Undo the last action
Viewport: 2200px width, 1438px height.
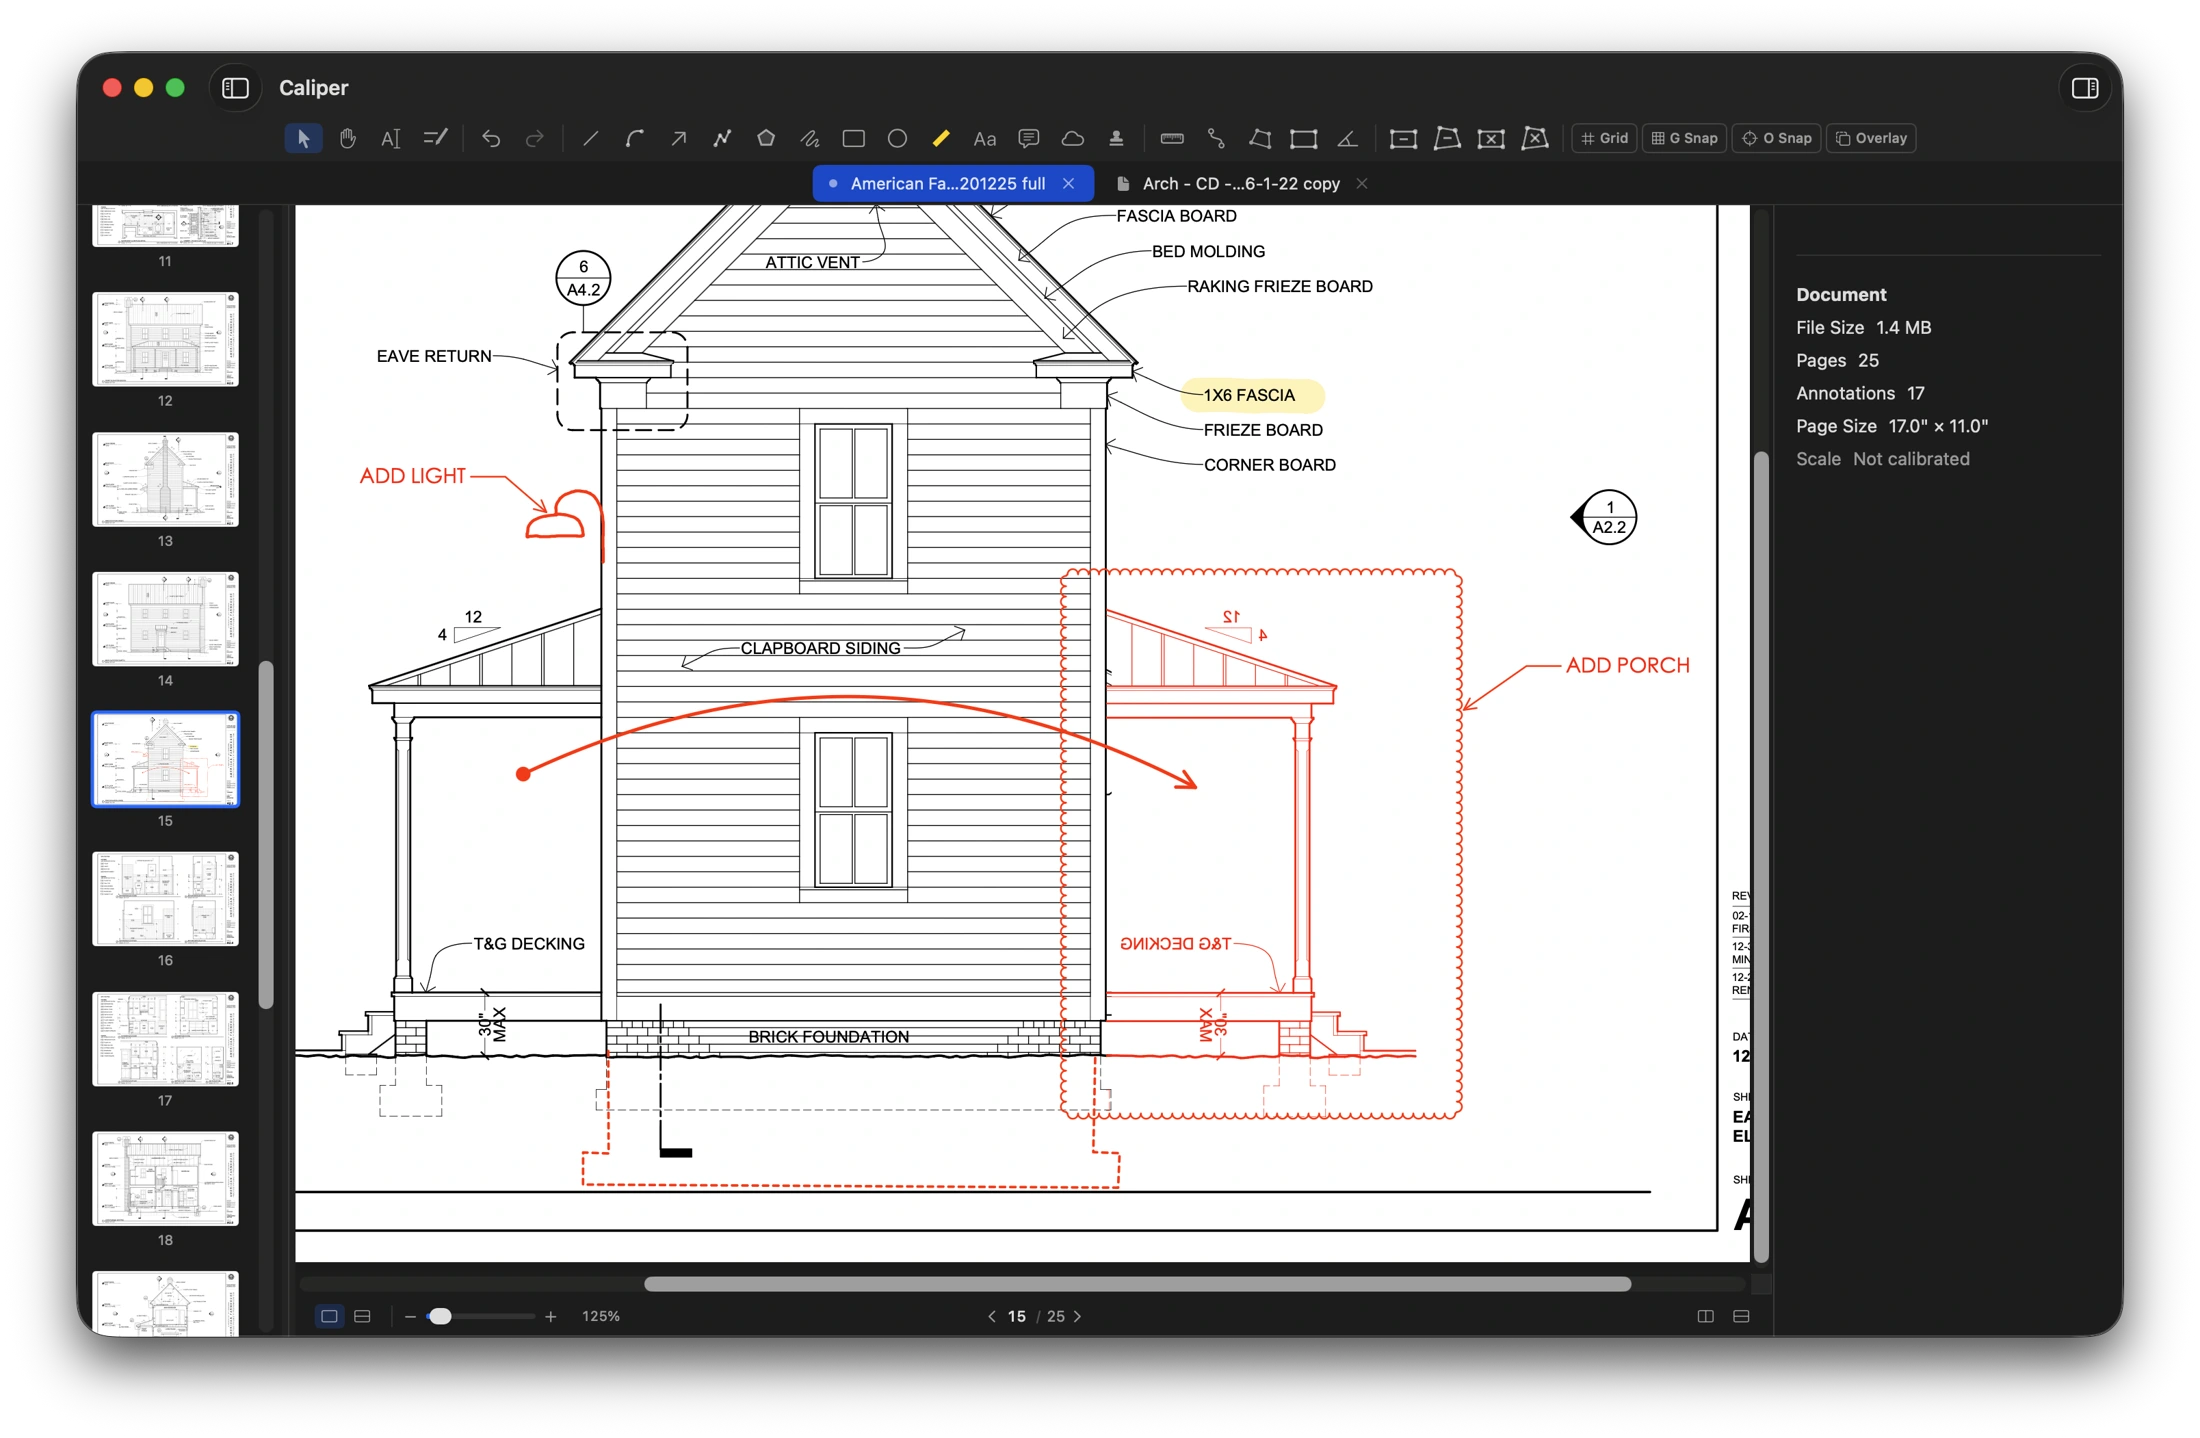coord(491,138)
